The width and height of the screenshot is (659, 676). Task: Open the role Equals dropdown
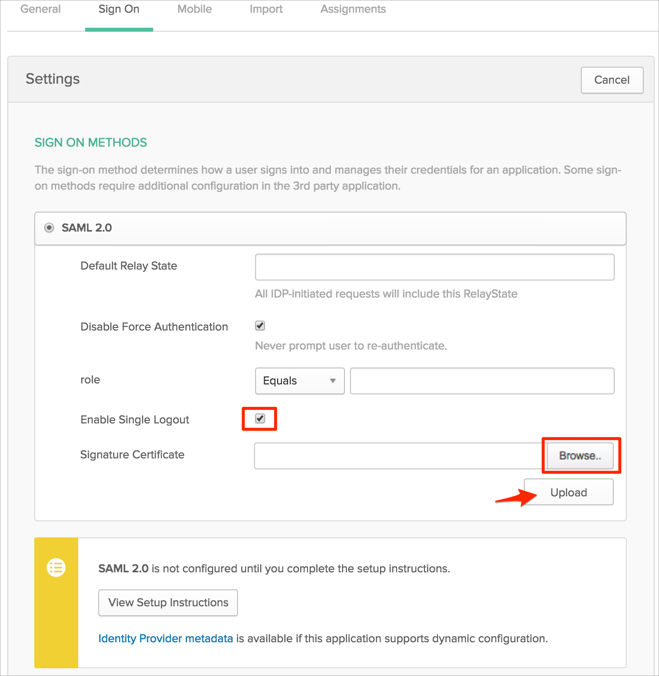[299, 381]
